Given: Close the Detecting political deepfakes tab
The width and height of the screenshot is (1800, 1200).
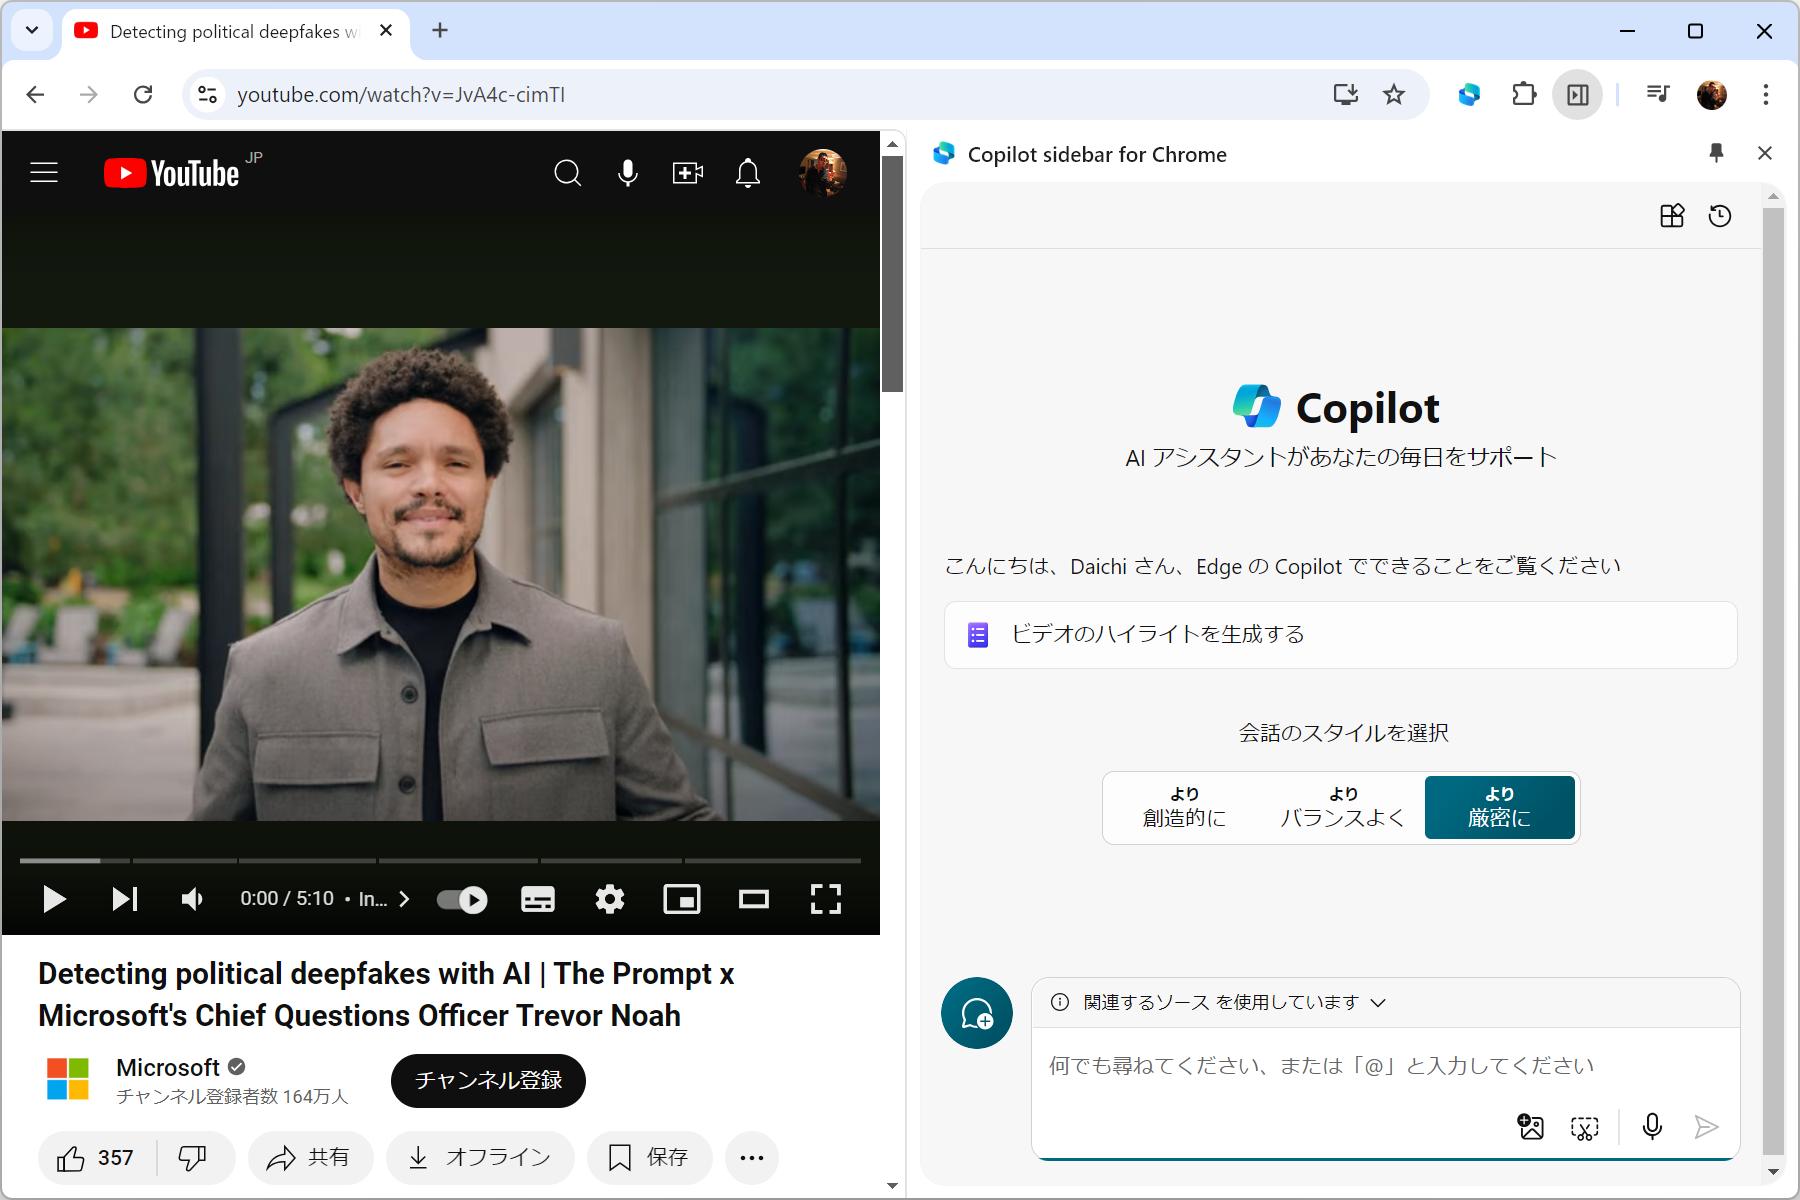Looking at the screenshot, I should [x=386, y=31].
